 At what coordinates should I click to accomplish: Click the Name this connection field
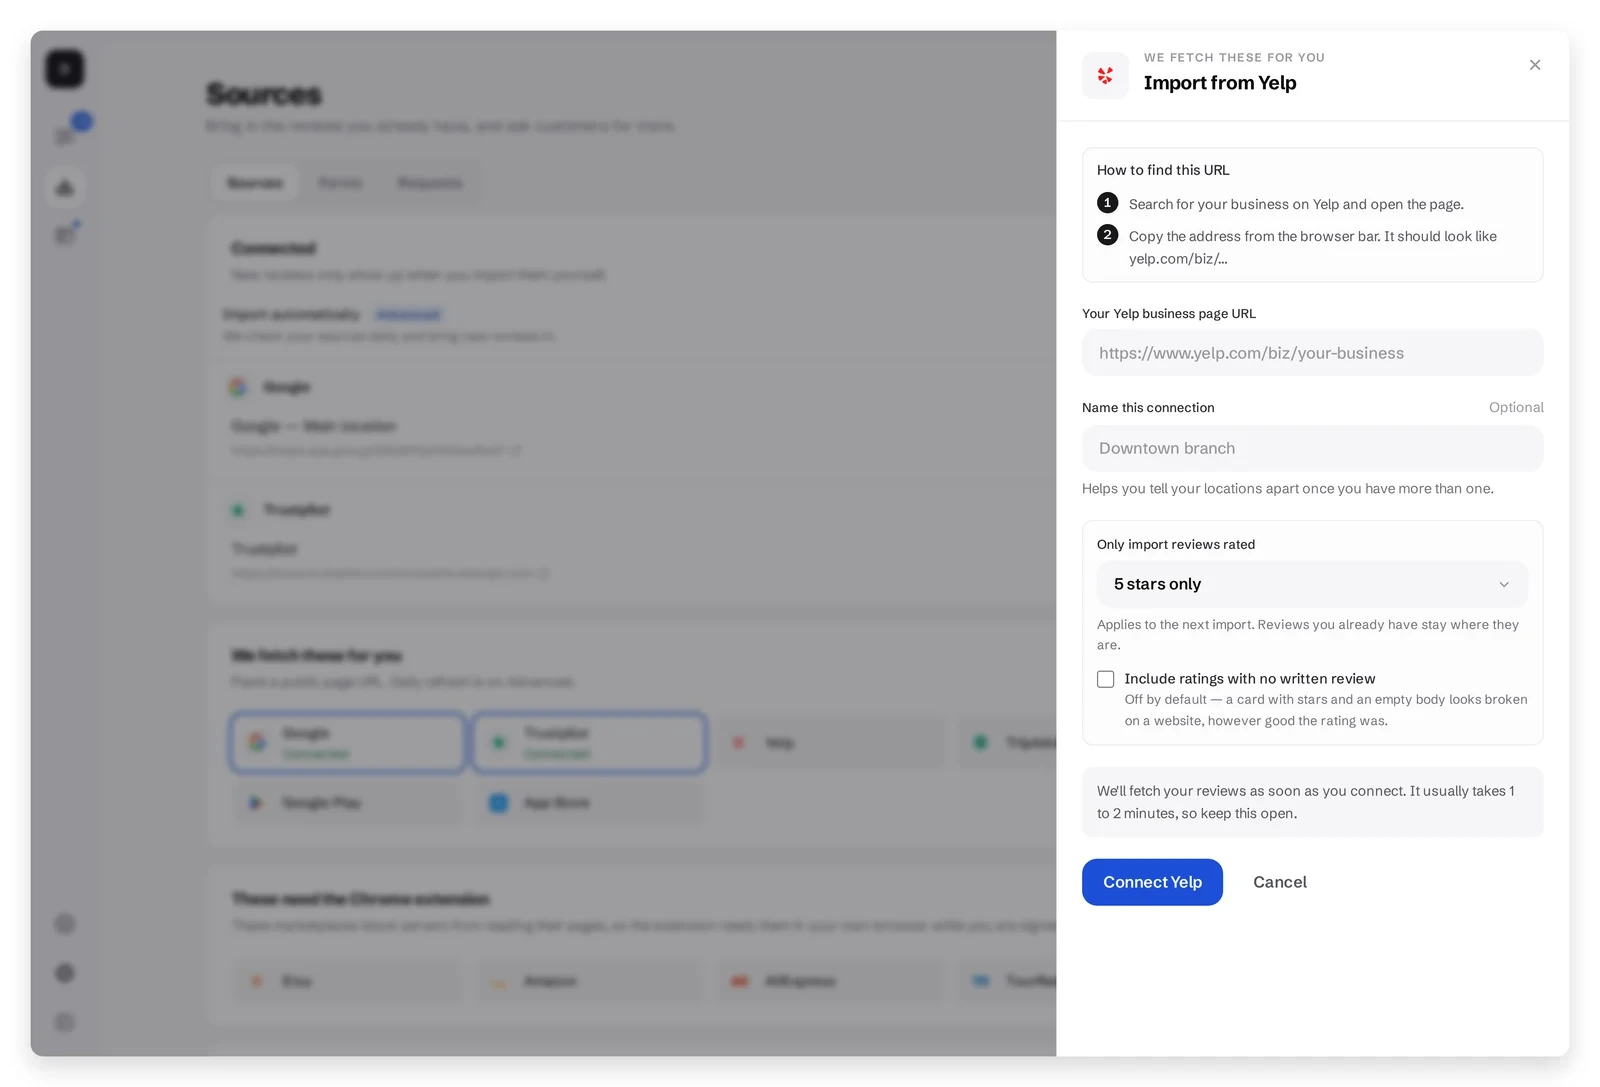(1312, 448)
